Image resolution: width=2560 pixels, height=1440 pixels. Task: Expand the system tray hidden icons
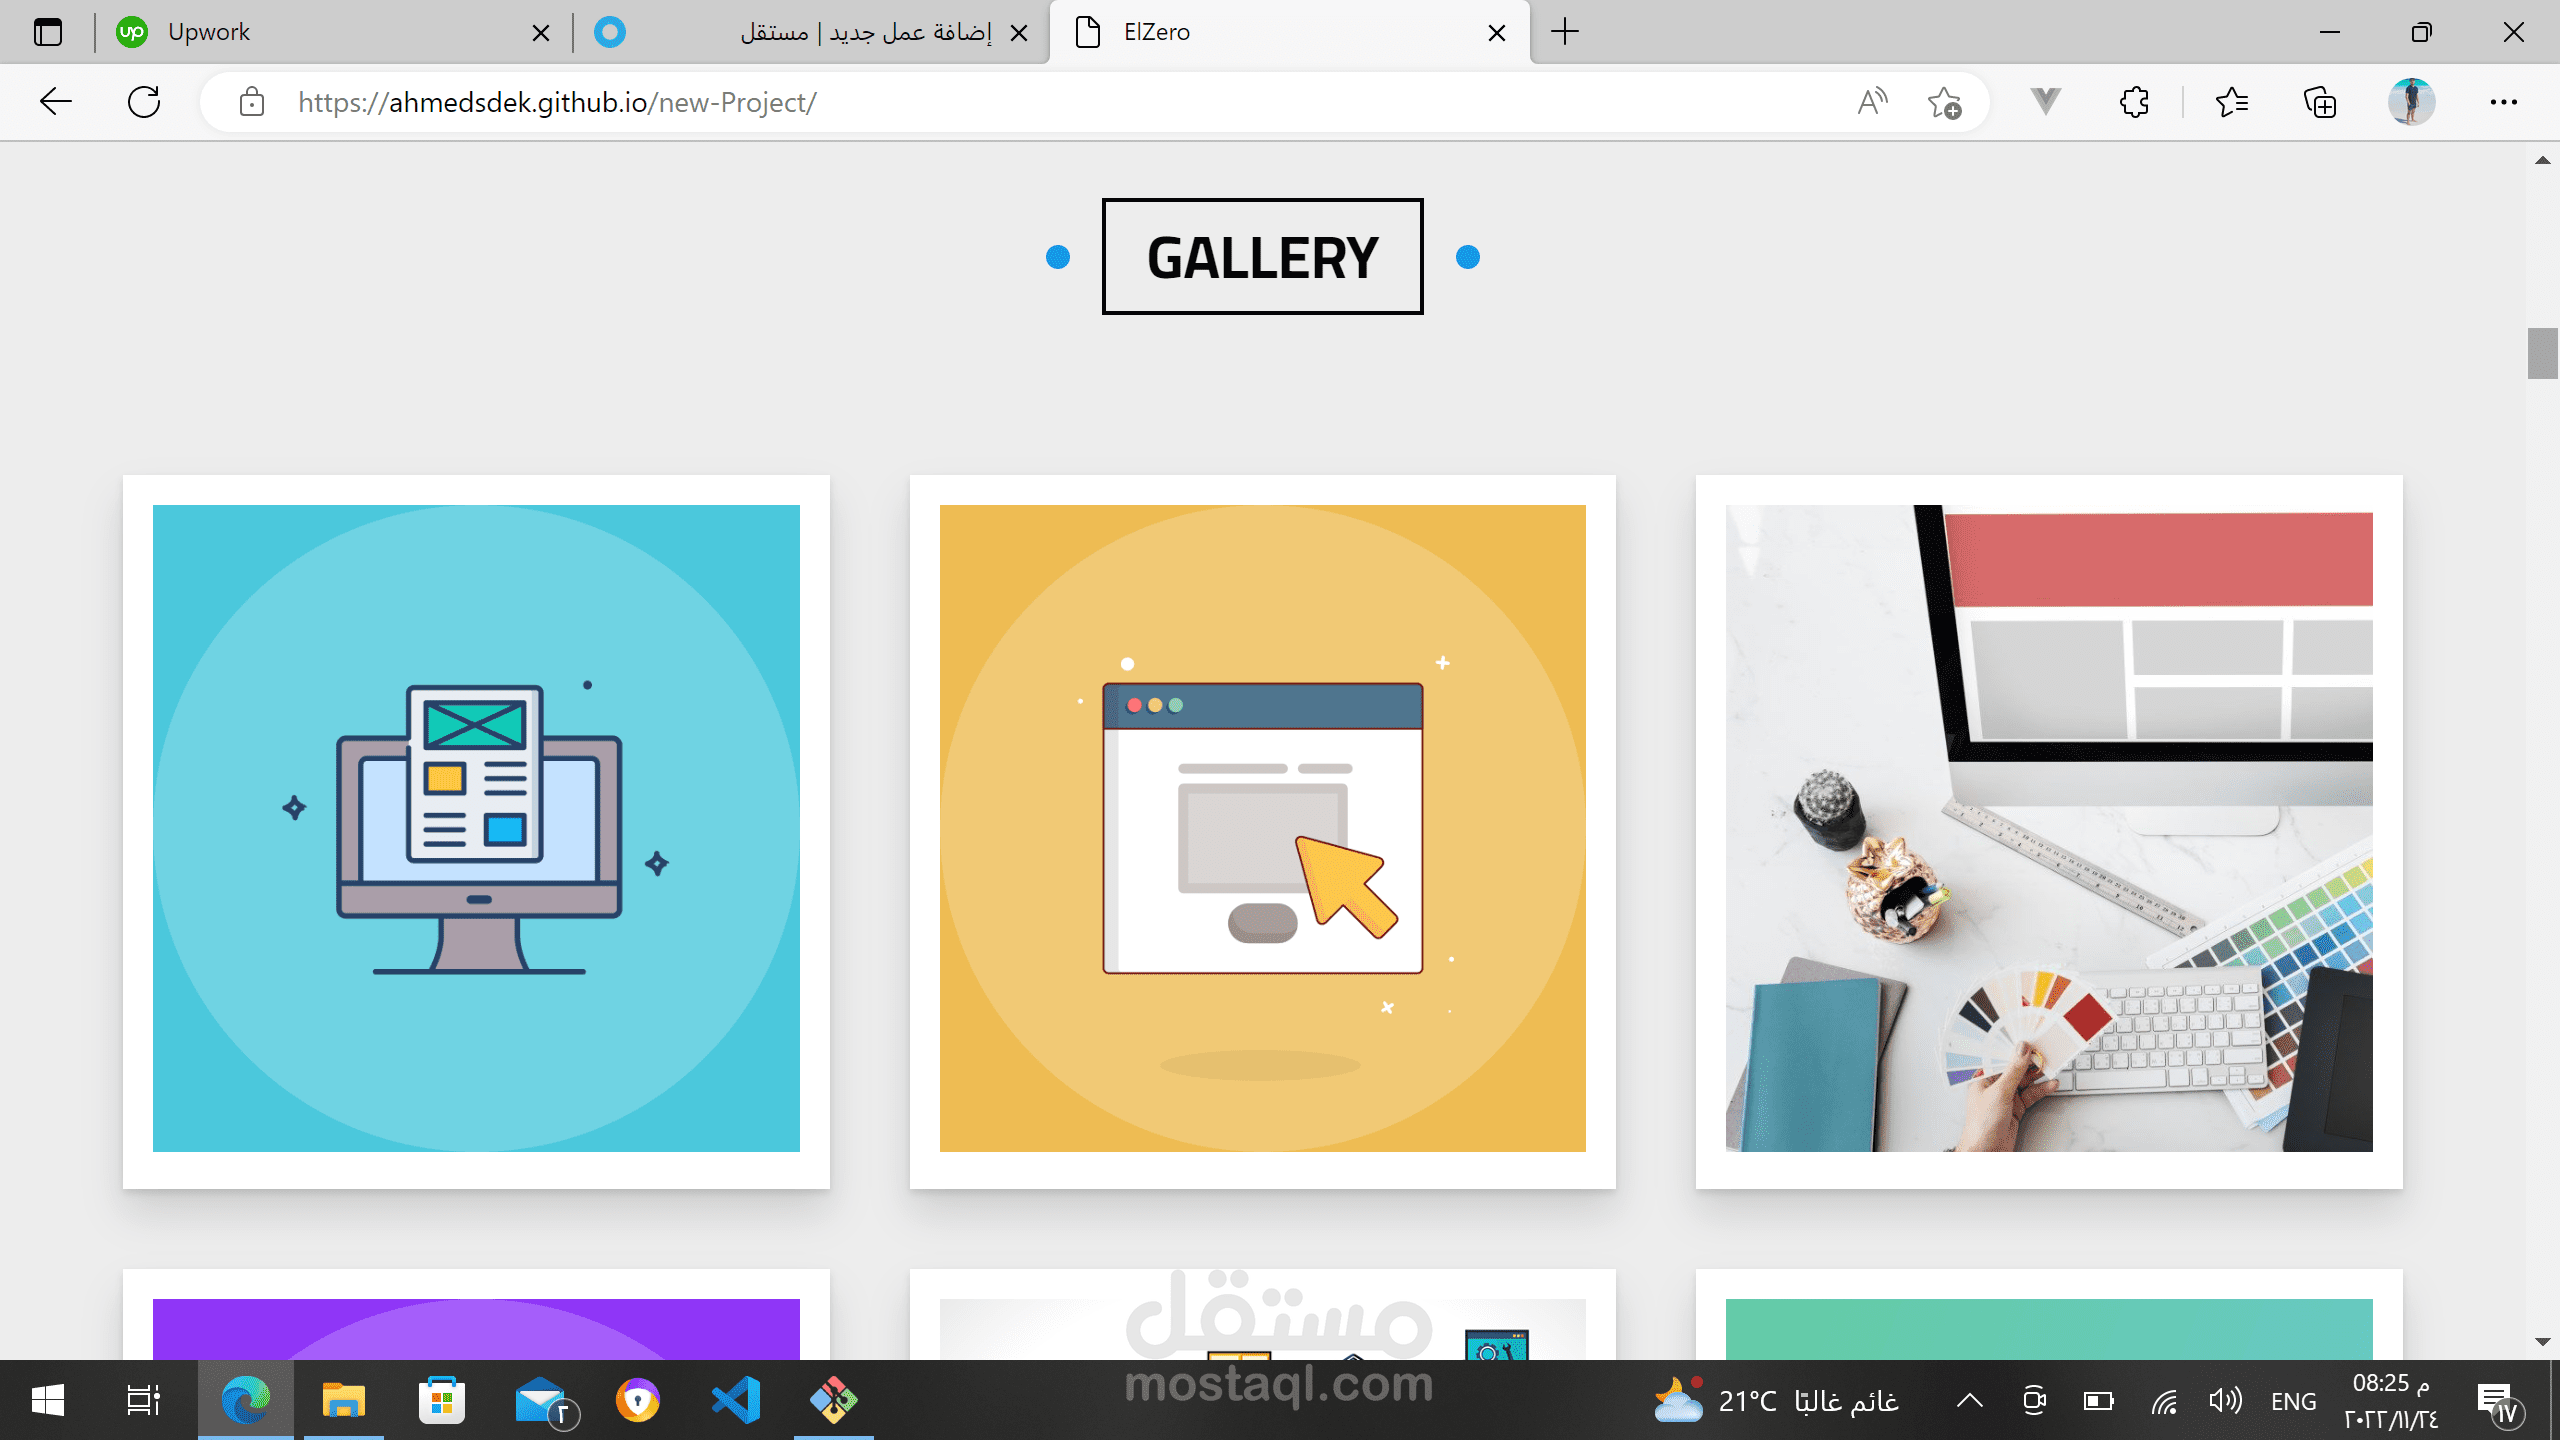[1969, 1401]
